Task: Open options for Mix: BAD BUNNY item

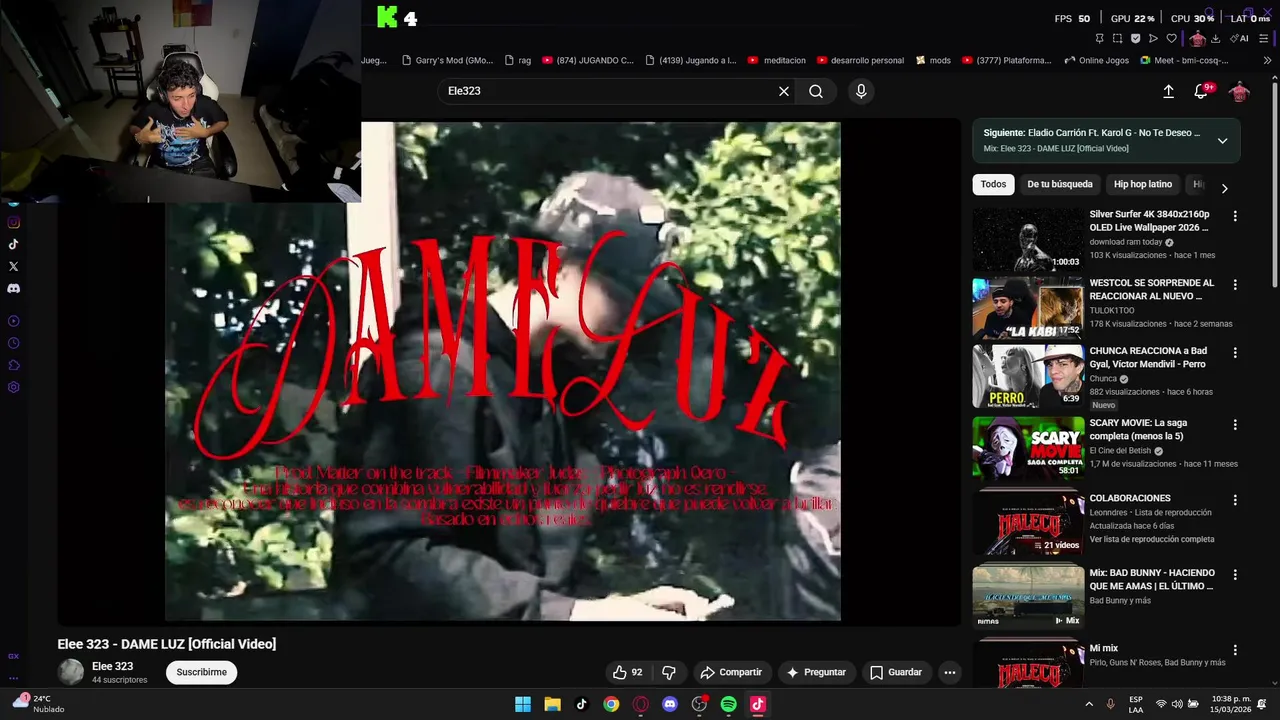Action: tap(1235, 575)
